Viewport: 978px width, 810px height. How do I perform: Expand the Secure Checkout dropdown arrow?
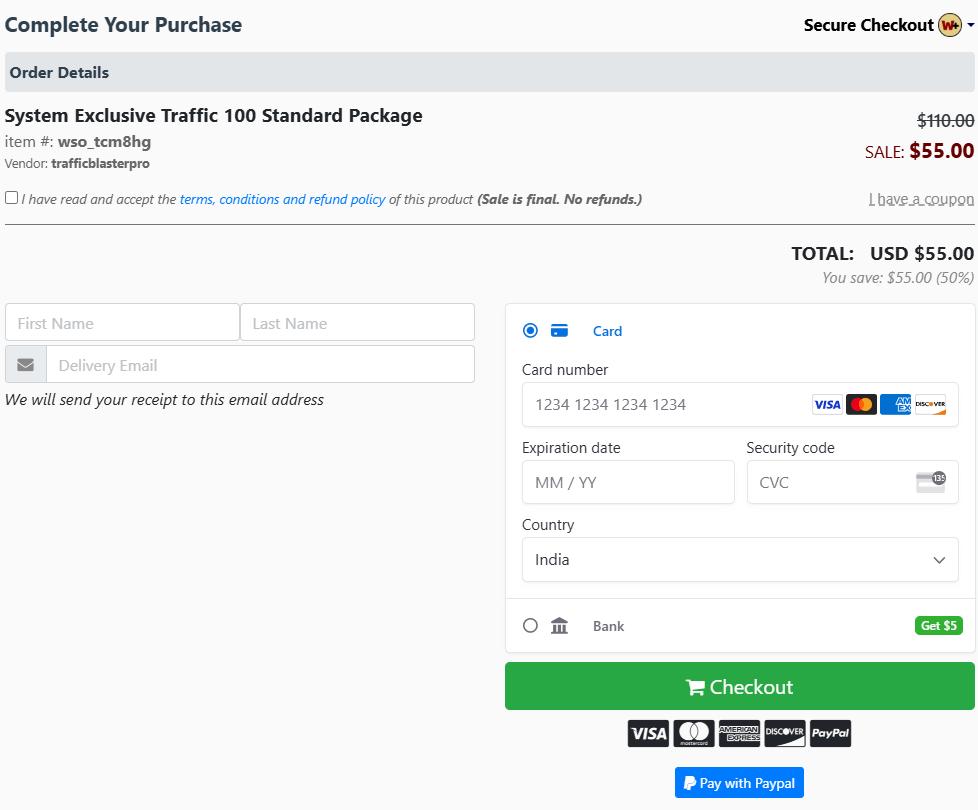970,26
